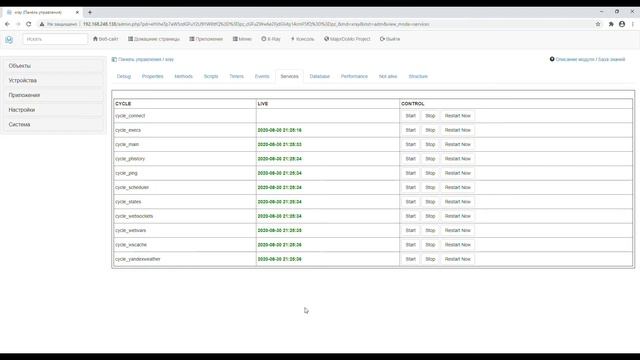Start the cycle_main service

point(411,144)
